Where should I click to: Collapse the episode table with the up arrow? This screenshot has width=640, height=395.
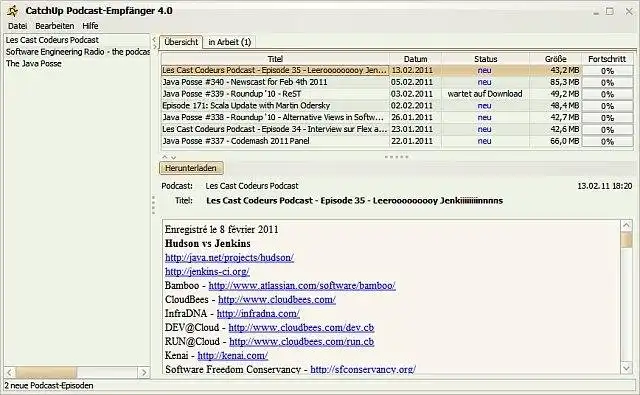(x=165, y=157)
